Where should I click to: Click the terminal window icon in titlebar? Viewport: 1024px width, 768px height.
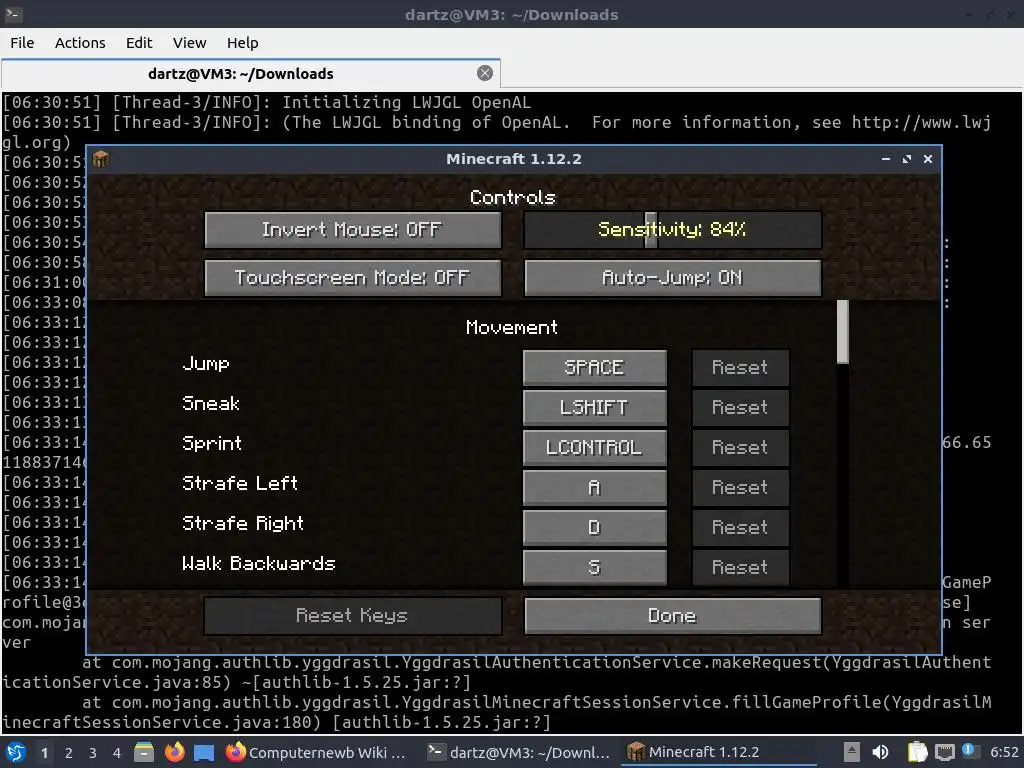click(x=14, y=14)
